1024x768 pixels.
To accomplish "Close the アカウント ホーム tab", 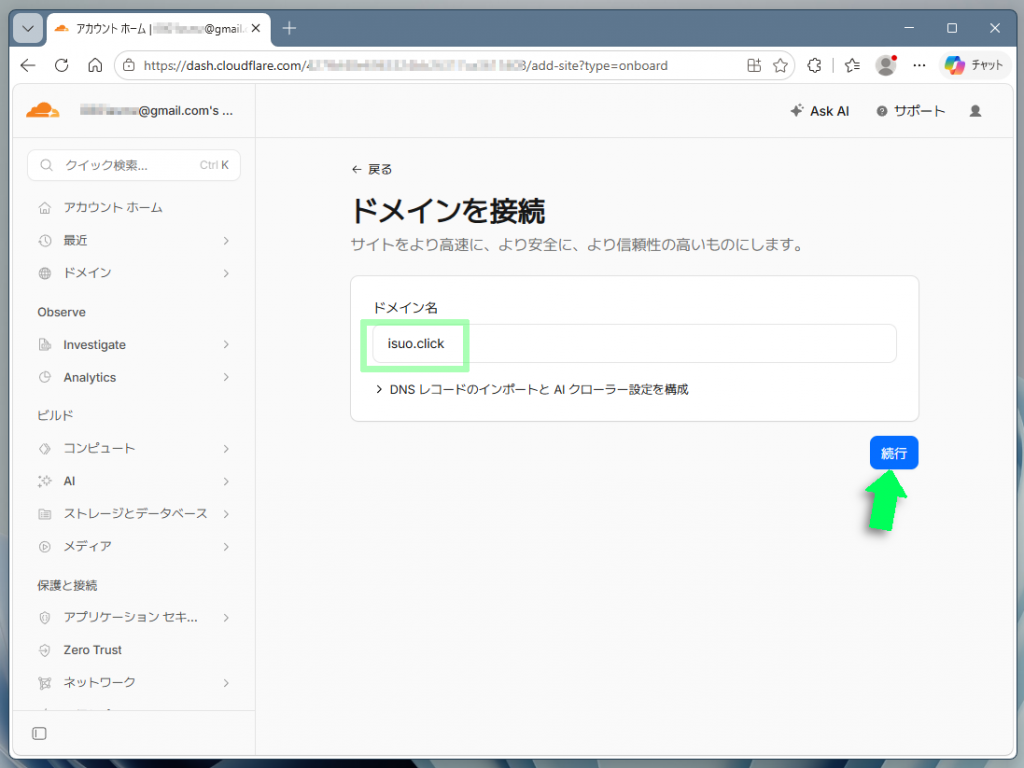I will coord(256,28).
